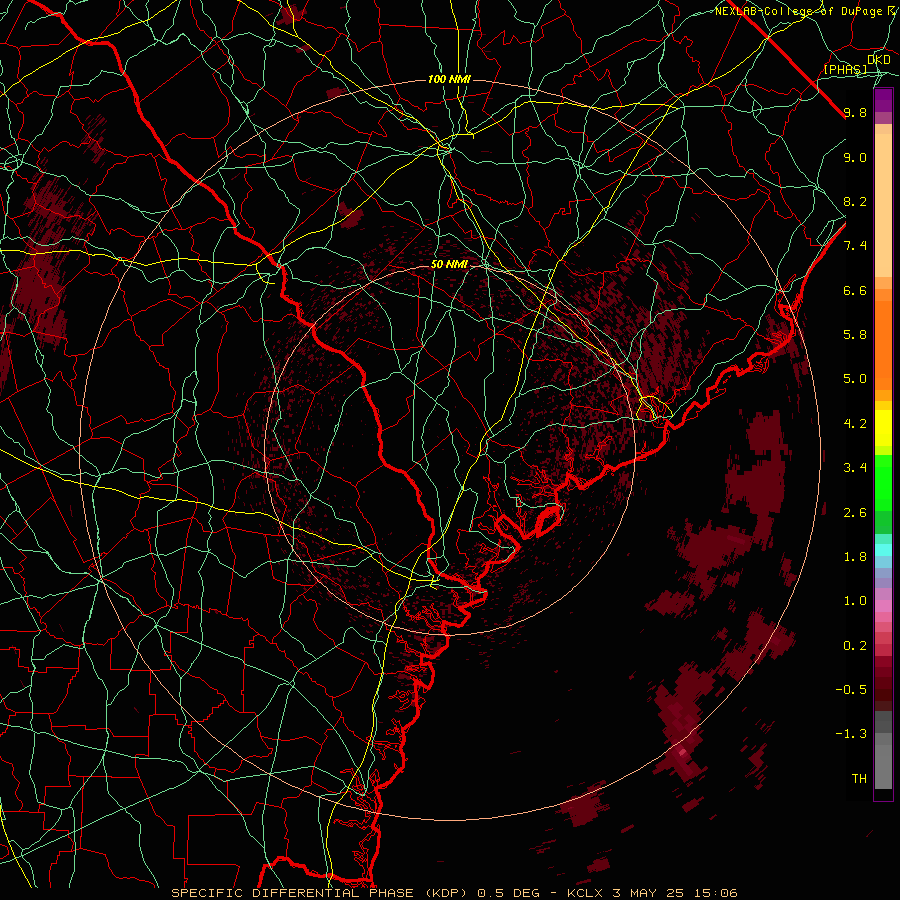
Task: Click the 1.8 value on the color scale
Action: [855, 557]
